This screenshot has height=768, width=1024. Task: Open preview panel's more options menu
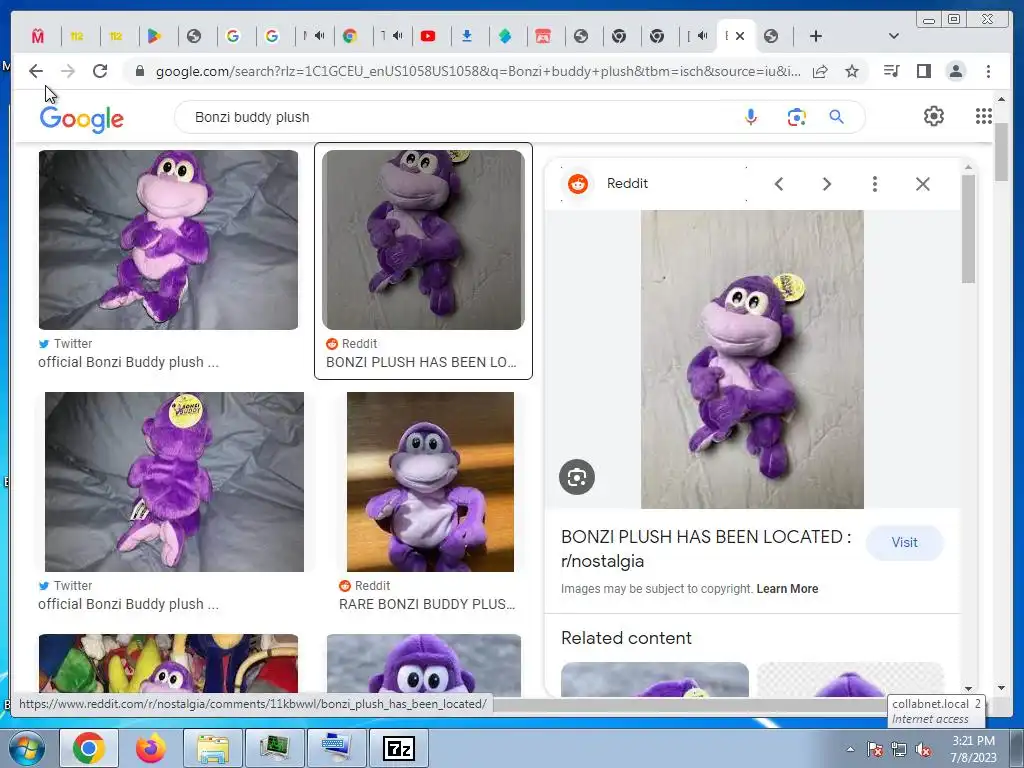tap(874, 184)
